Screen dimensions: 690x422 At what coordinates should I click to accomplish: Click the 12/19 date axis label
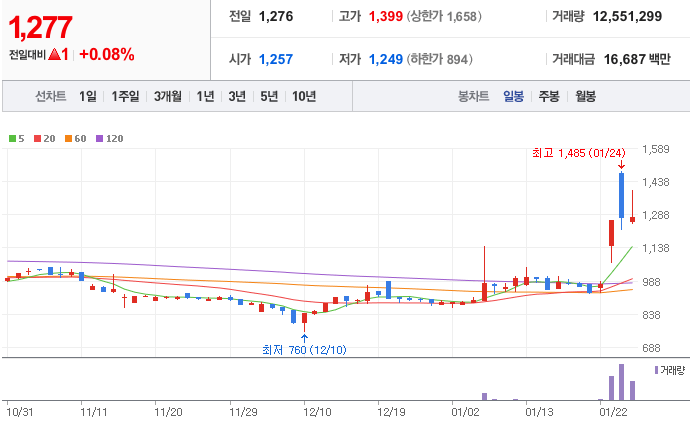point(391,412)
